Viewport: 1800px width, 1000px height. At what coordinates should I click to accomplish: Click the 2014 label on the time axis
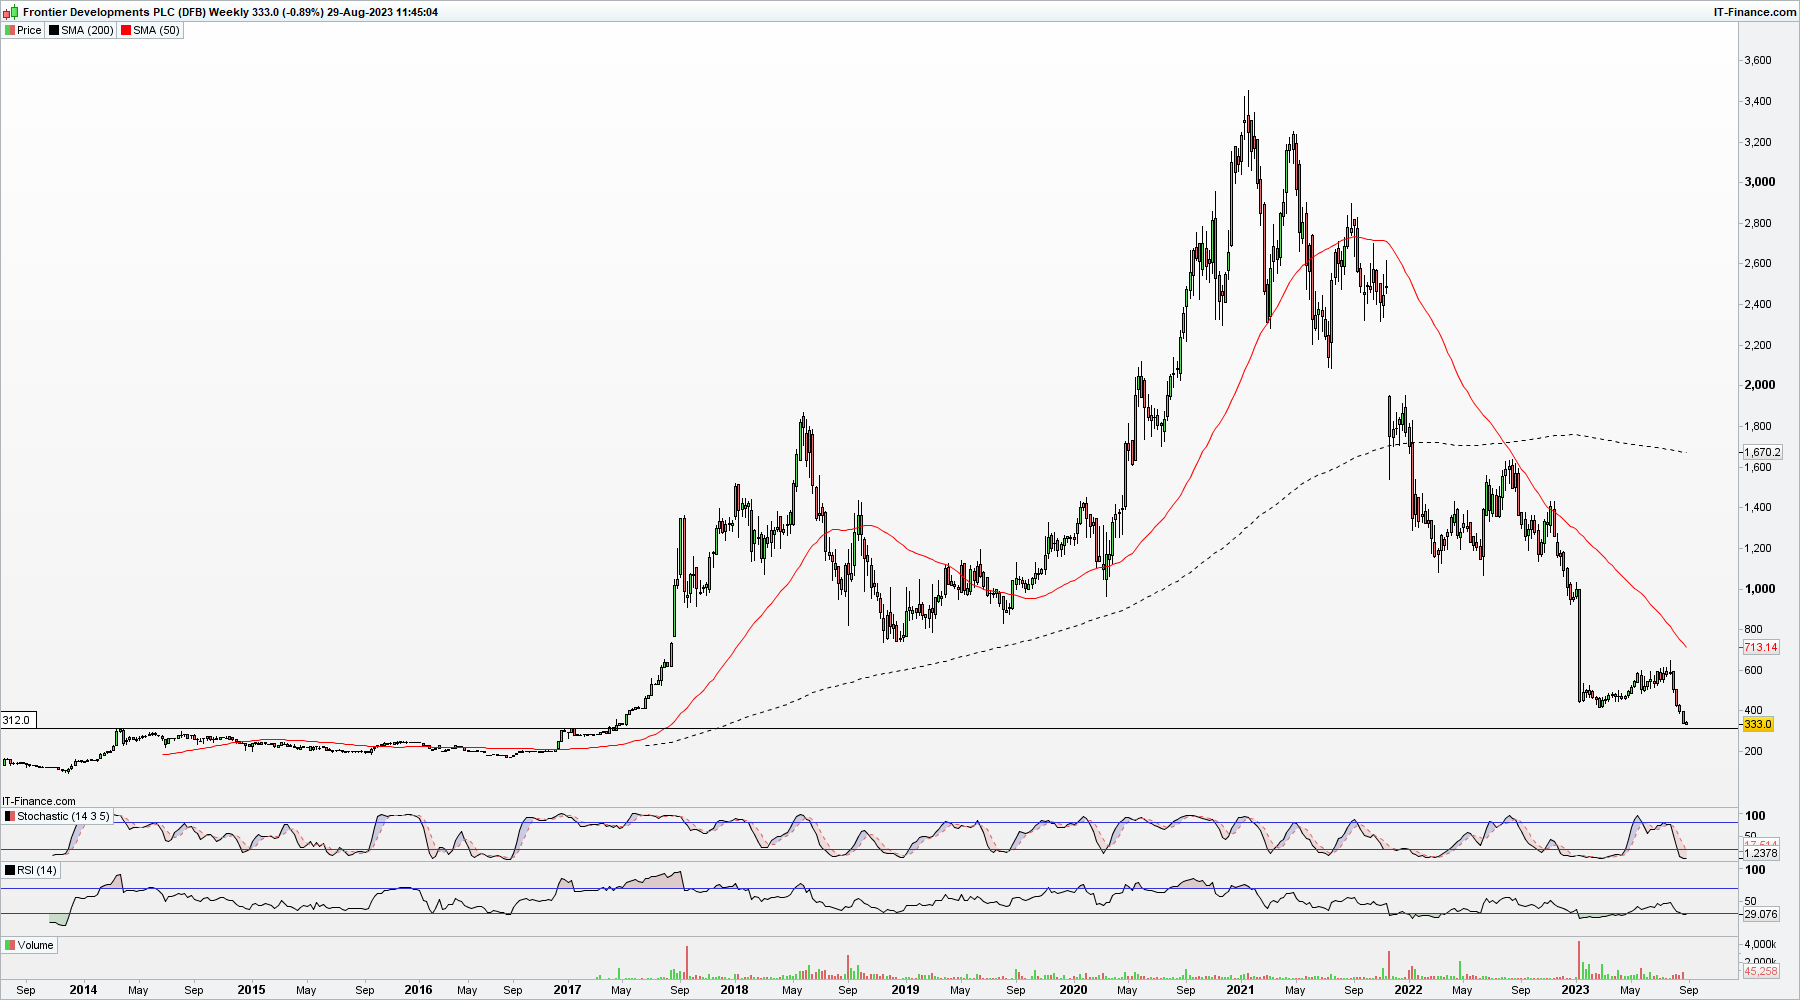83,990
